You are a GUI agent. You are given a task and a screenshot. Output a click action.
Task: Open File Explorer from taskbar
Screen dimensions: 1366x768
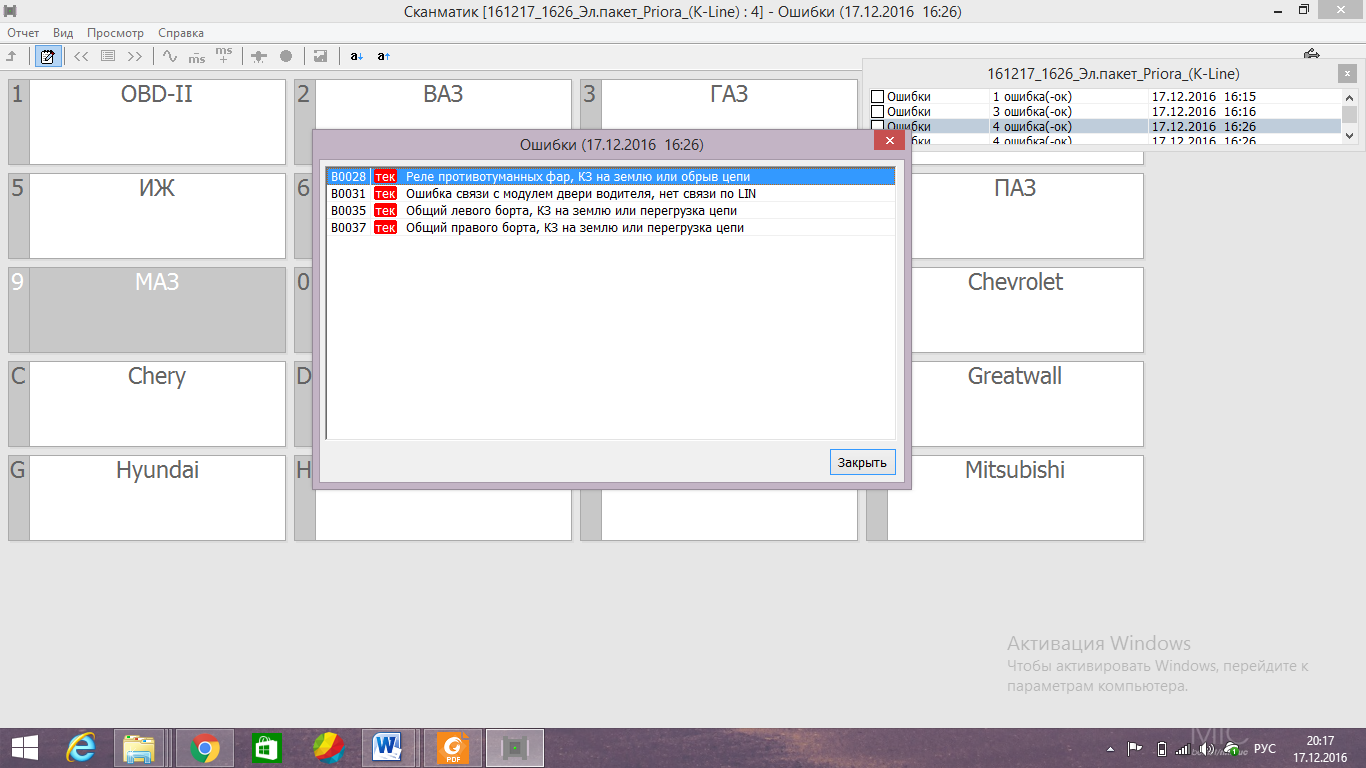(139, 748)
